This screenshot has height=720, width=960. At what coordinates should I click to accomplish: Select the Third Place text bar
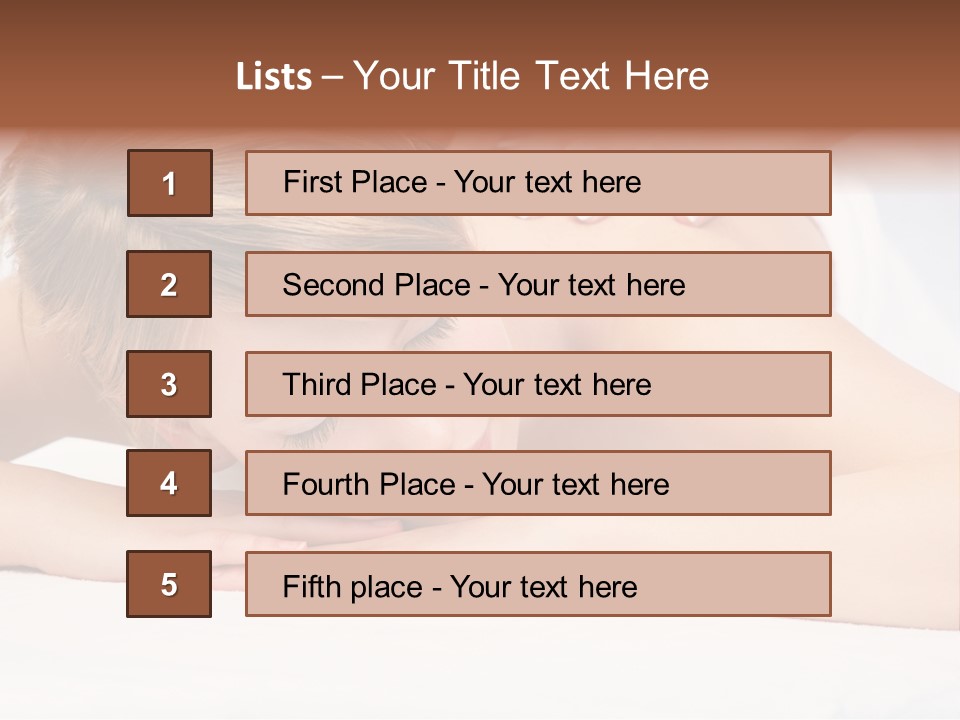[538, 384]
